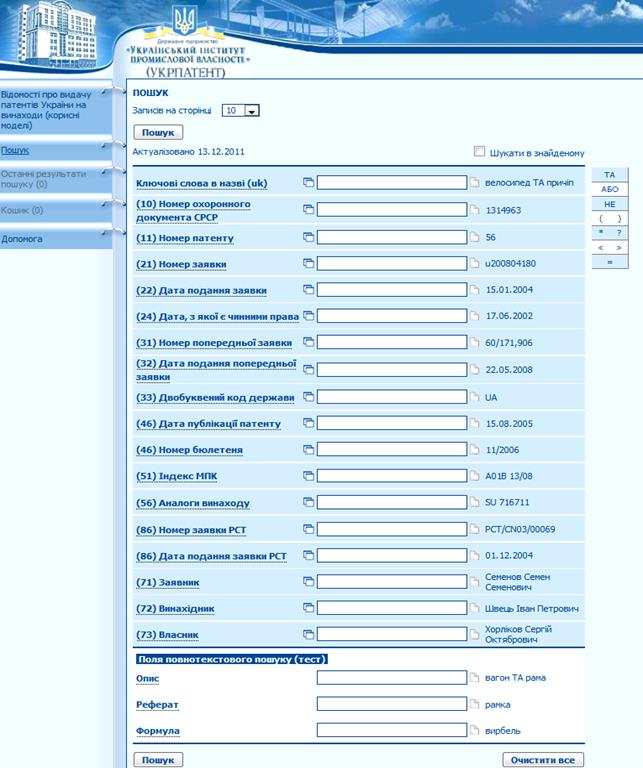Click the example page icon next to 'вагон ТА рама'

pyautogui.click(x=475, y=678)
